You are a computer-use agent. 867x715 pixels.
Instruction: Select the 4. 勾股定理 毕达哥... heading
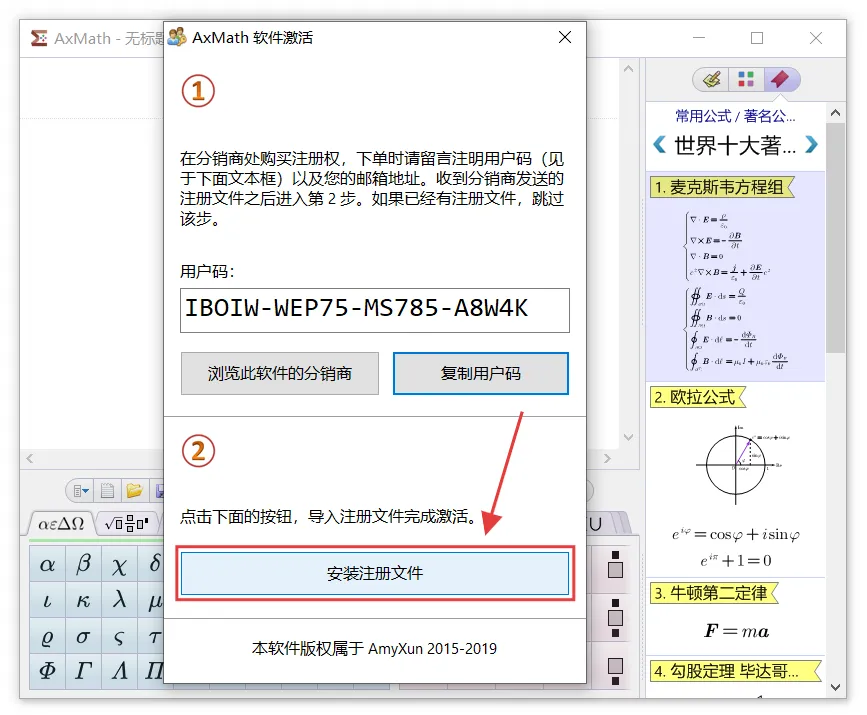[x=735, y=671]
